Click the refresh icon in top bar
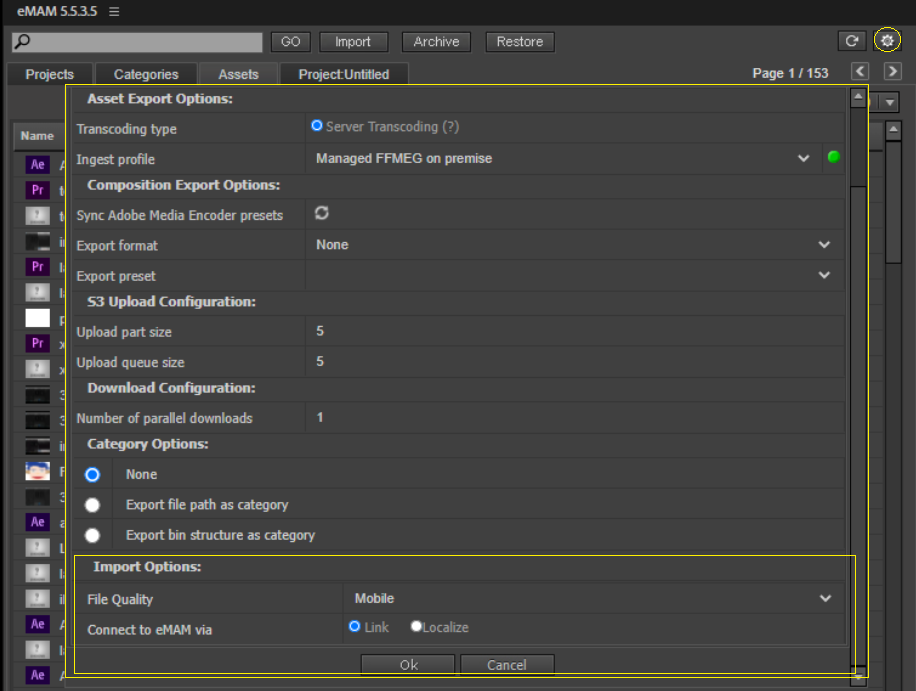Screen dimensions: 916x691 coord(852,41)
